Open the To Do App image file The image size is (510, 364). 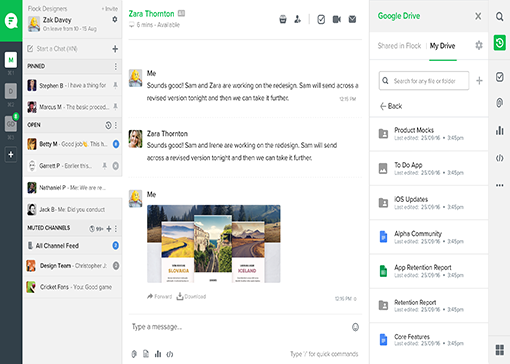pyautogui.click(x=429, y=168)
